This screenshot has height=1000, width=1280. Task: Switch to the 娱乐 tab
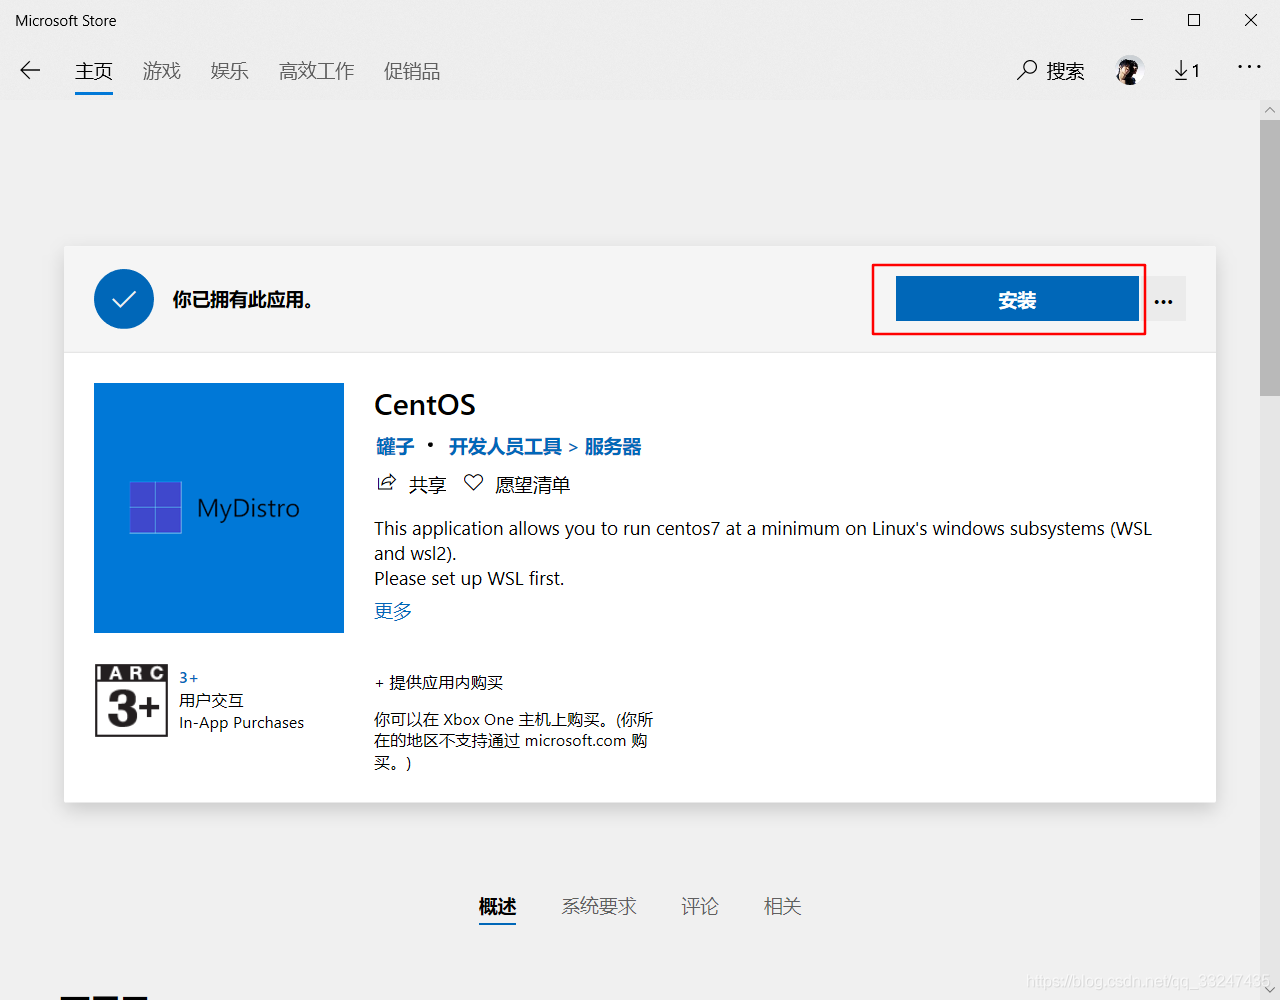[x=230, y=71]
